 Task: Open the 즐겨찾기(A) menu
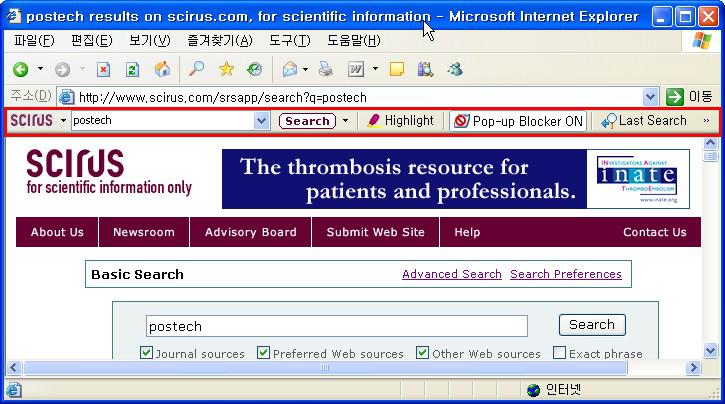tap(220, 41)
